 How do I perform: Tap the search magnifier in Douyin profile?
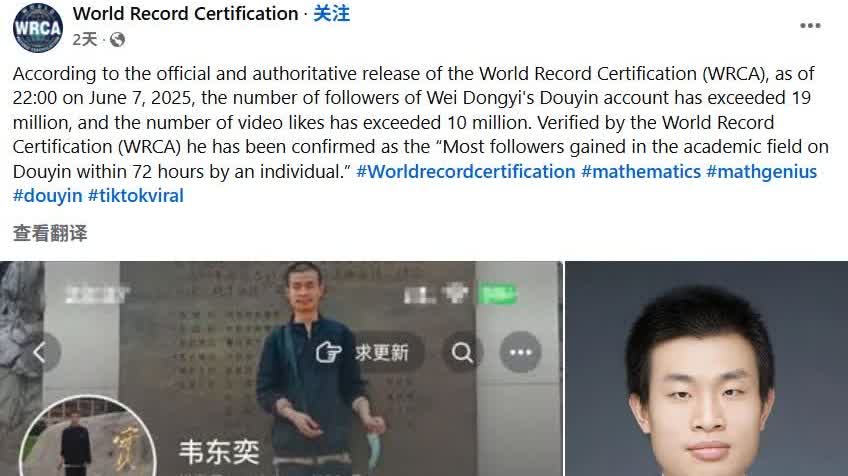(462, 353)
